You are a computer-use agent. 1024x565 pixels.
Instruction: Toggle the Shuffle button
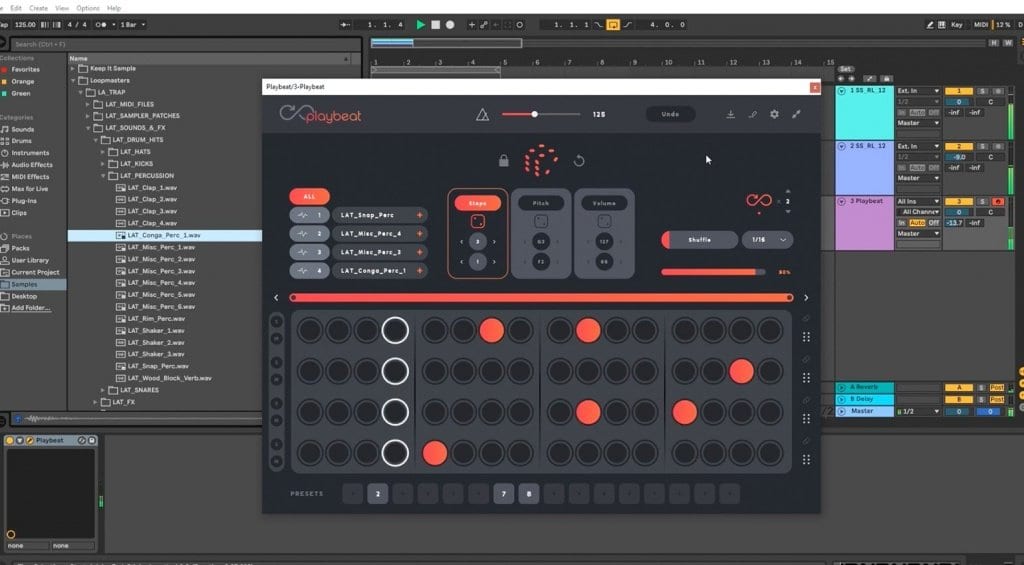point(699,240)
